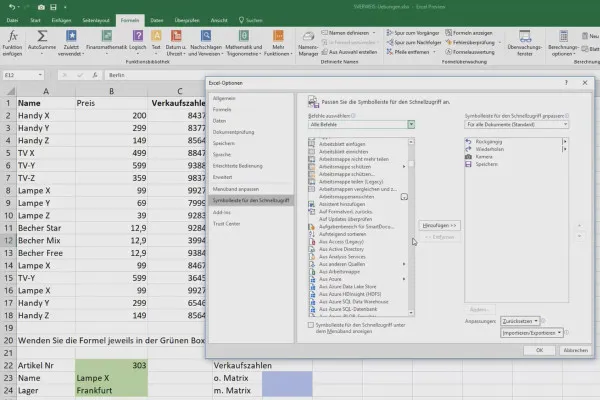Open Dokumentprüfung in options sidebar
Viewport: 600px width, 400px height.
(x=251, y=132)
